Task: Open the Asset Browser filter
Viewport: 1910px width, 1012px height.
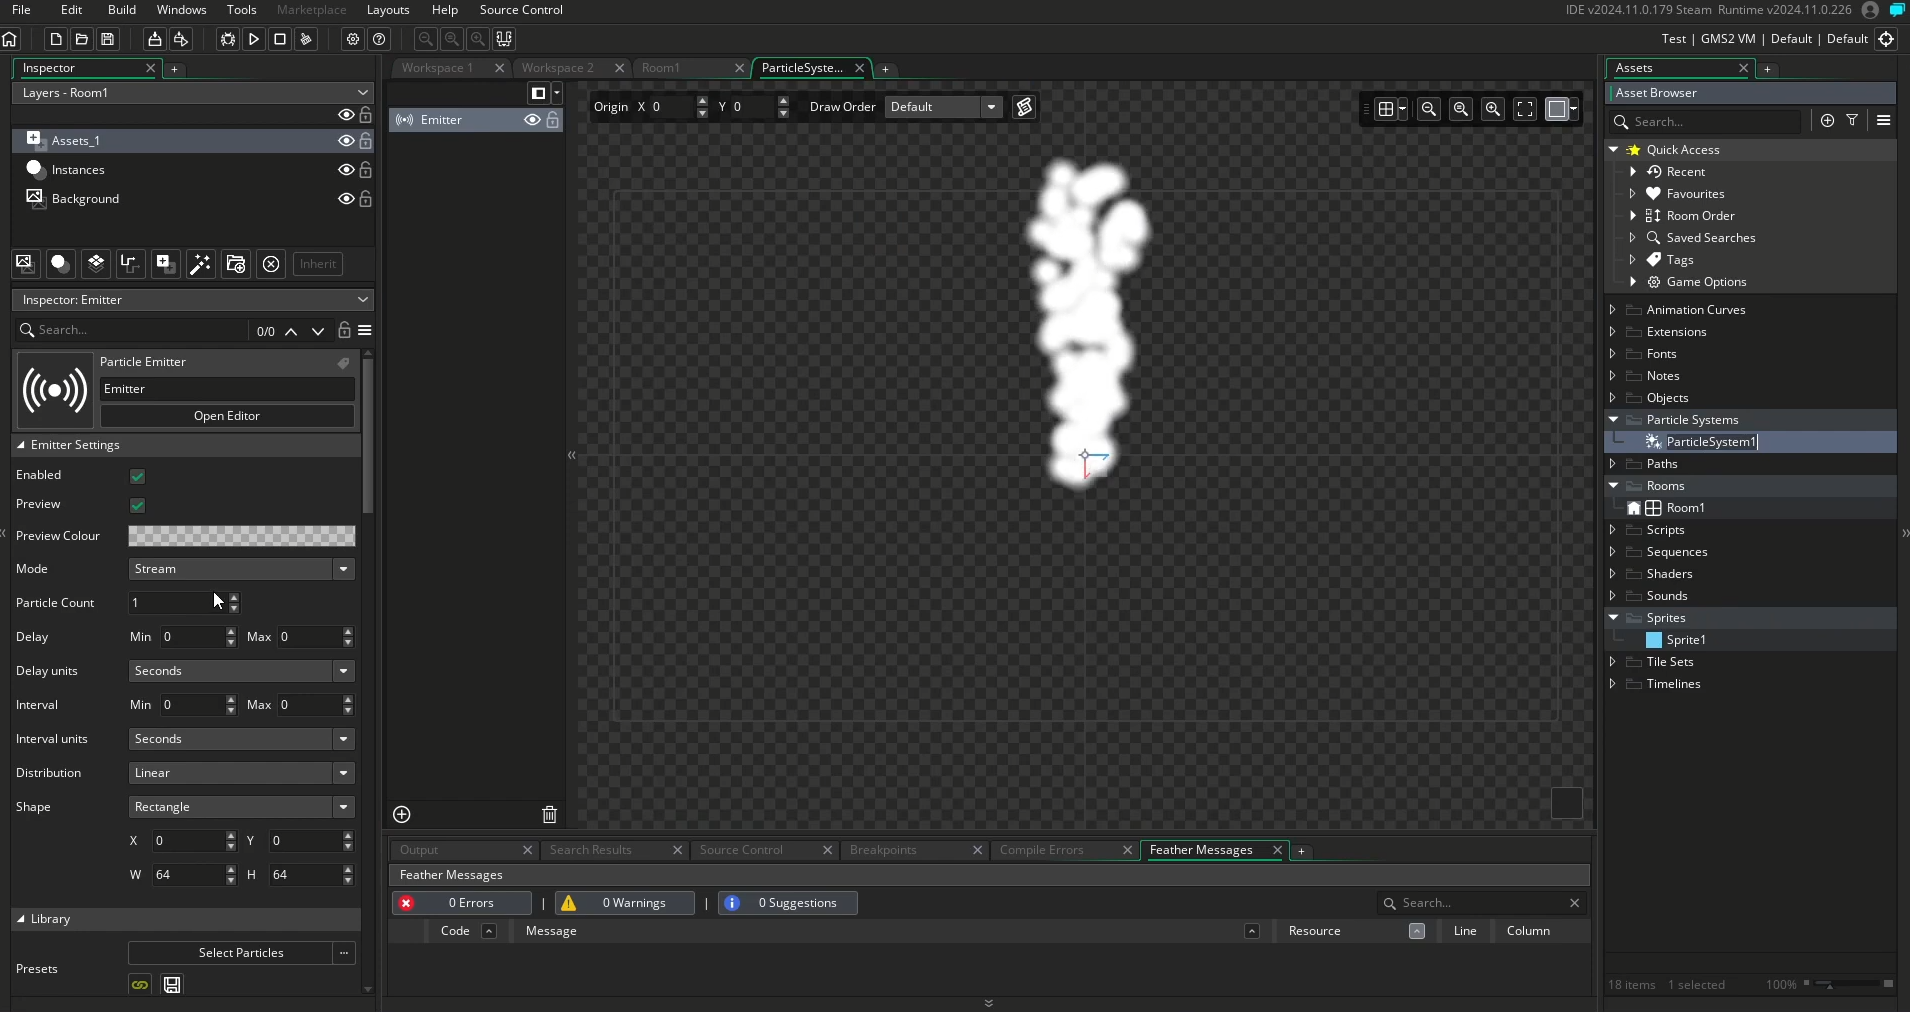Action: [x=1853, y=121]
